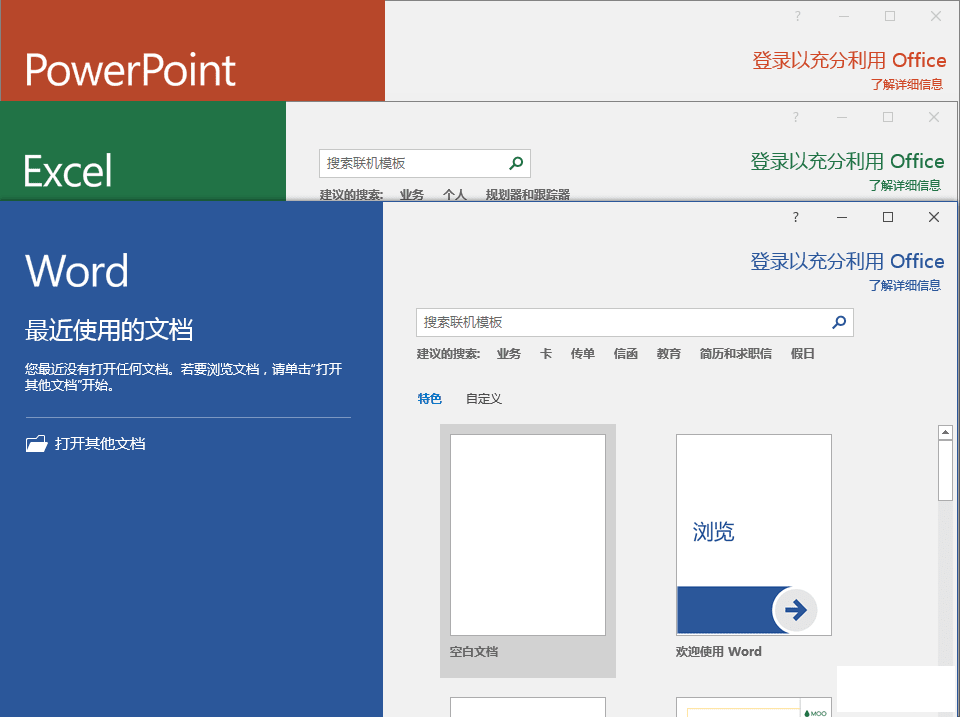Click the template list scrollbar up arrow
The height and width of the screenshot is (717, 960).
(945, 433)
